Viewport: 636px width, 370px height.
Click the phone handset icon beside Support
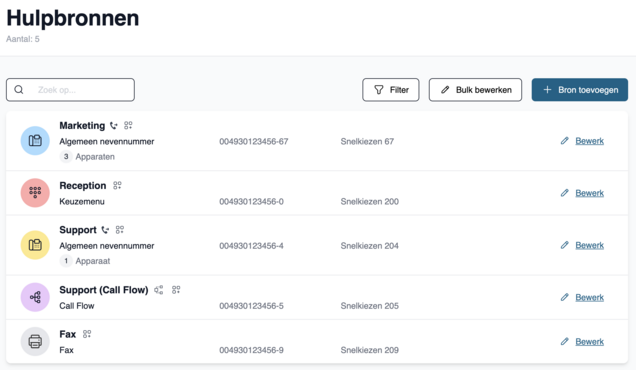[x=105, y=230]
